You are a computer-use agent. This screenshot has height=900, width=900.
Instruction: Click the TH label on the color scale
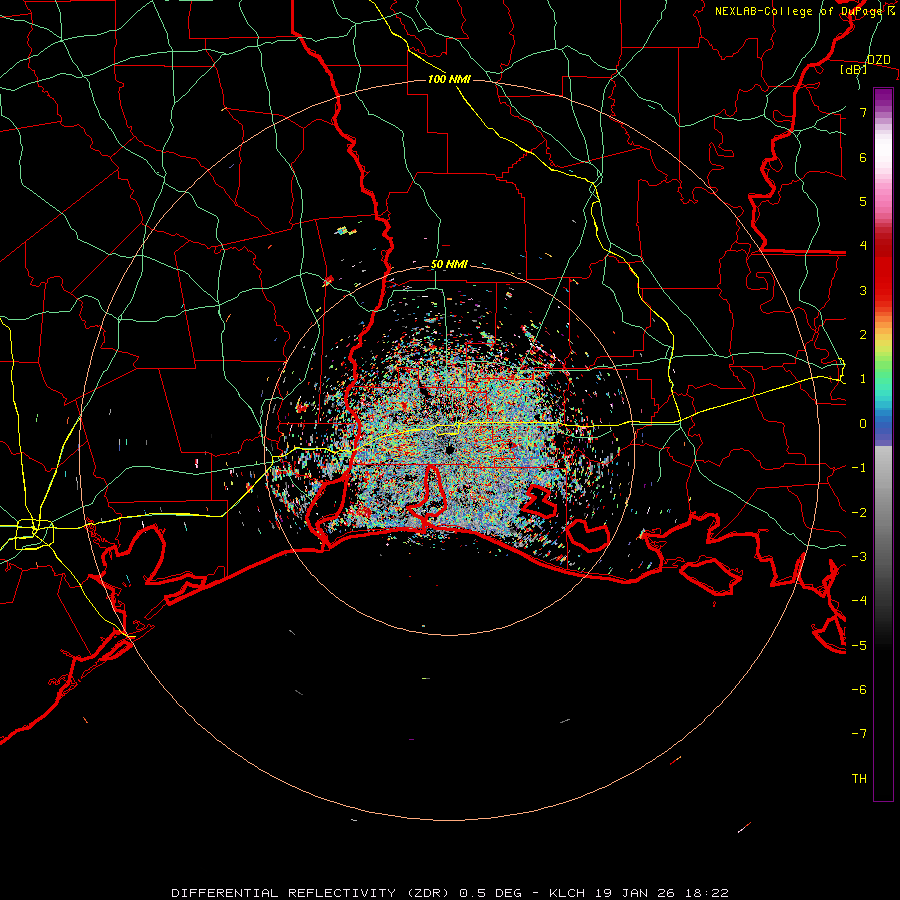(x=859, y=779)
